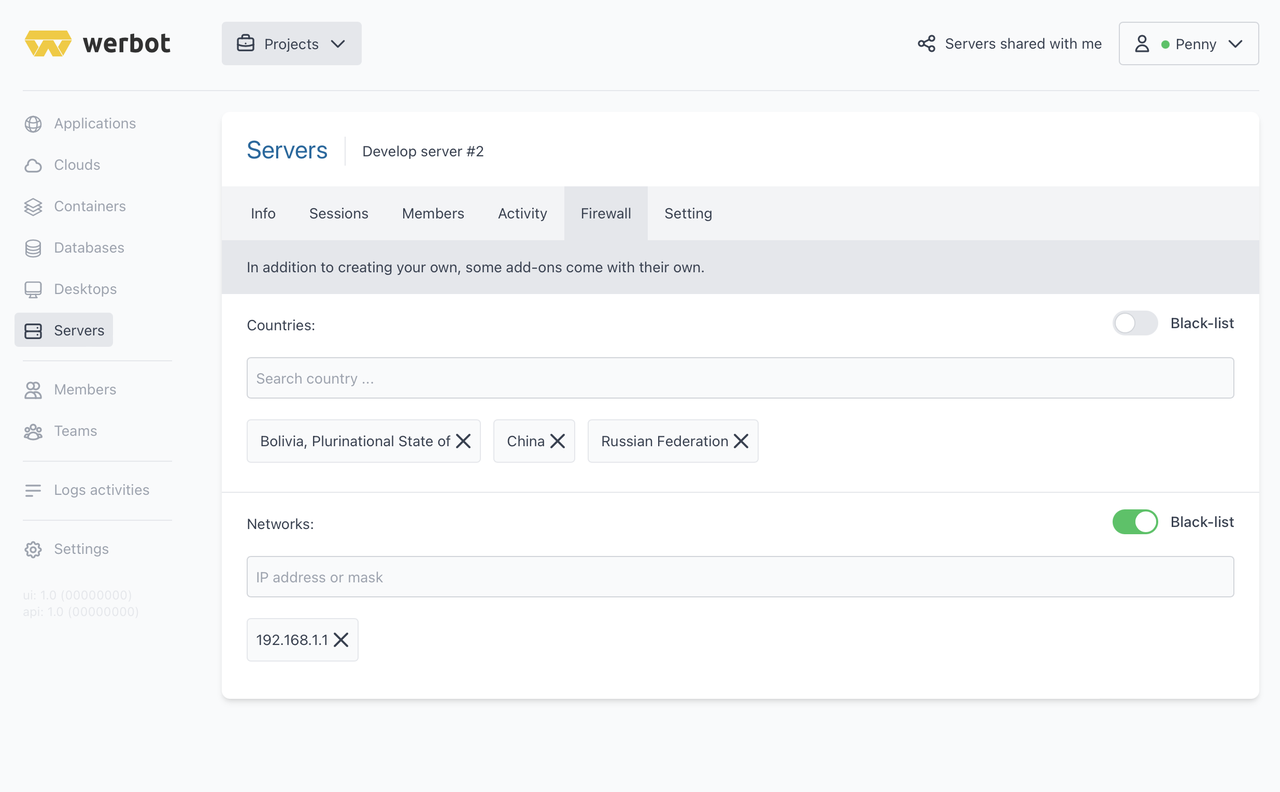Screen dimensions: 1280x792
Task: Click the Servers heading link
Action: pyautogui.click(x=287, y=150)
